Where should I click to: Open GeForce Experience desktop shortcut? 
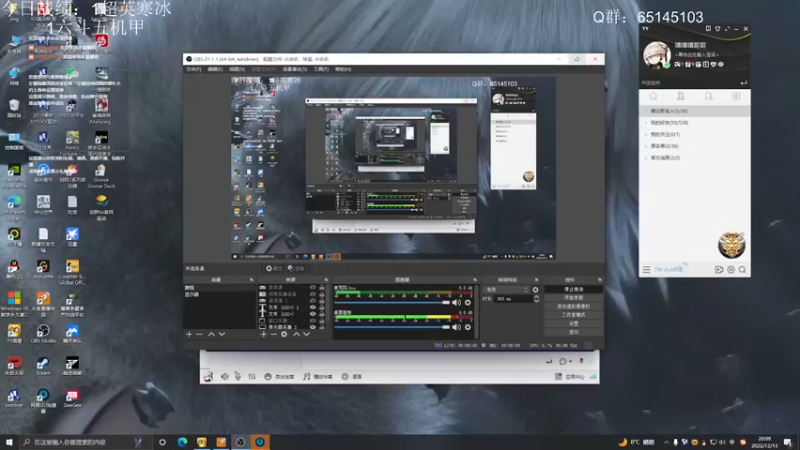[14, 176]
